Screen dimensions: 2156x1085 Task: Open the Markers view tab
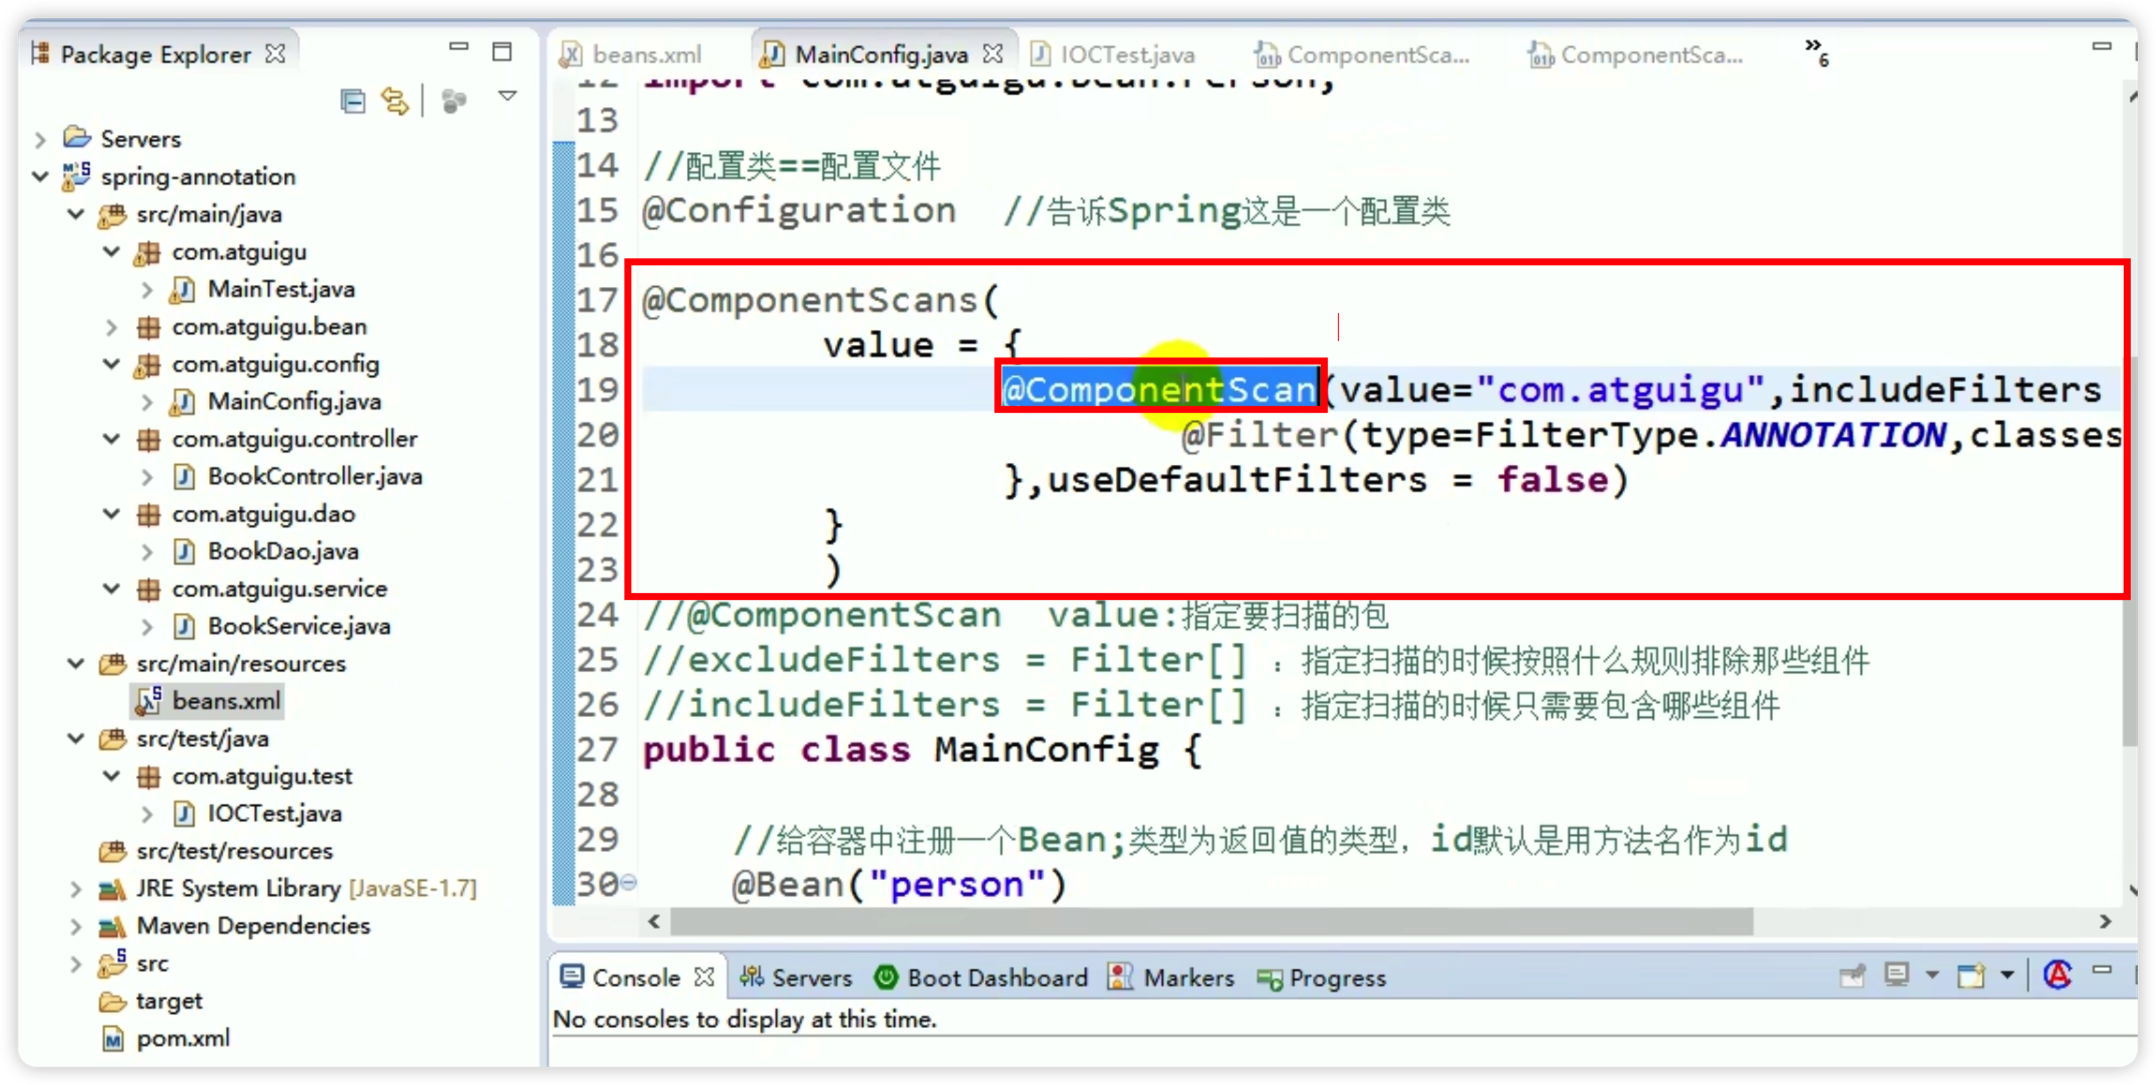point(1171,978)
